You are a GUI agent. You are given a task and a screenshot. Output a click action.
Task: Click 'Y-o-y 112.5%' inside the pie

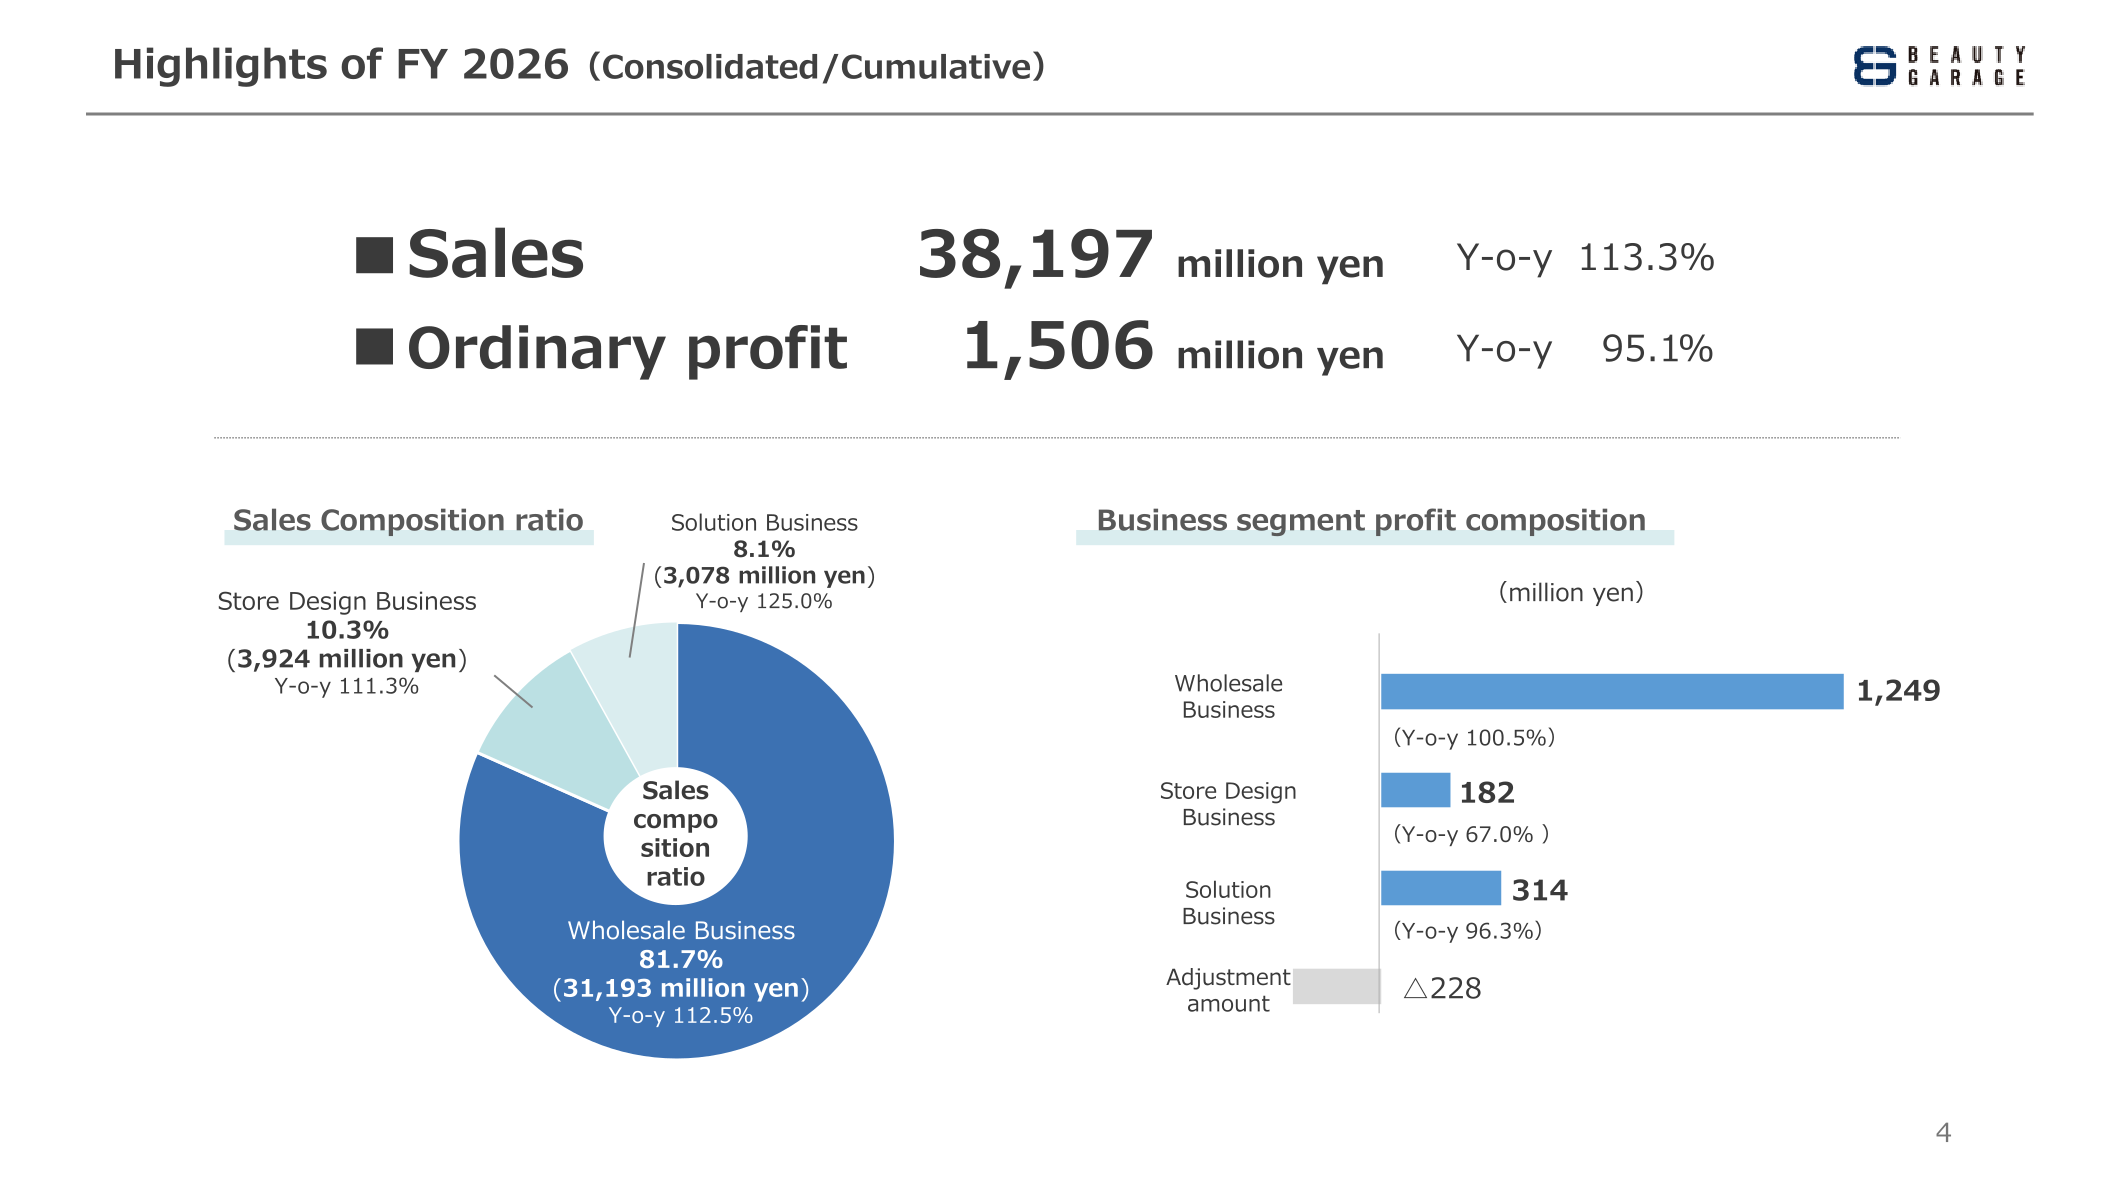click(x=681, y=1016)
